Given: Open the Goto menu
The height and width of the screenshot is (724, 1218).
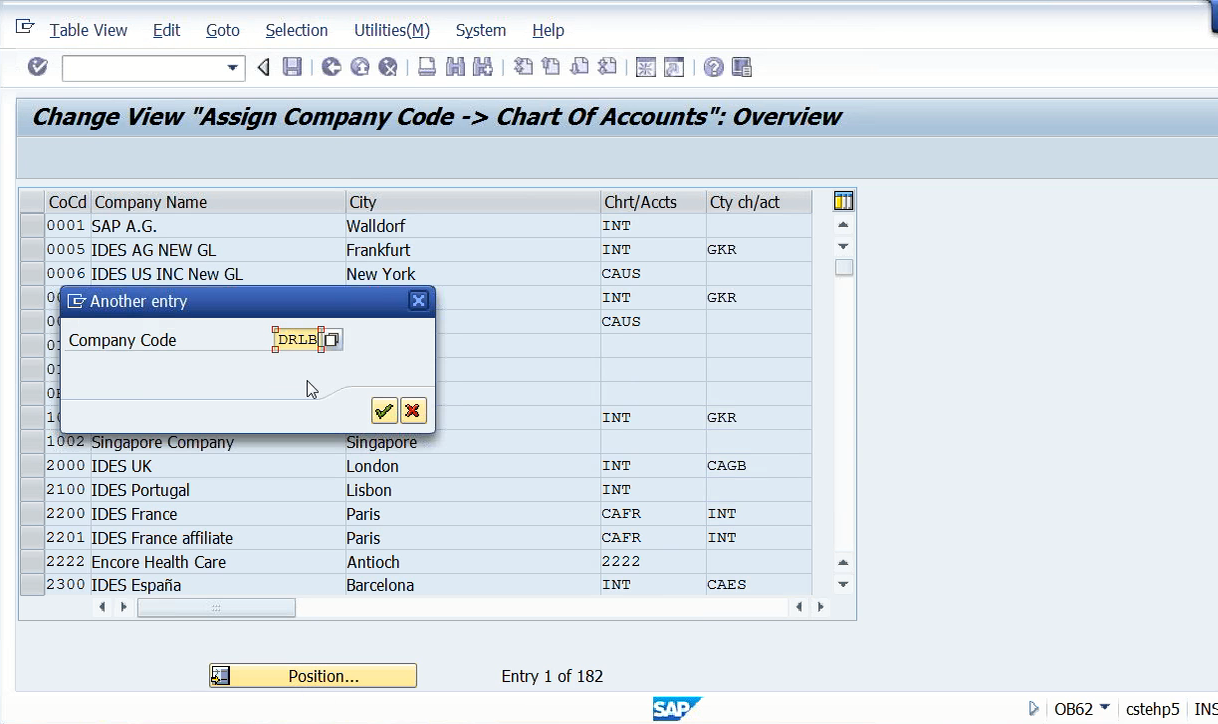Looking at the screenshot, I should pos(223,30).
